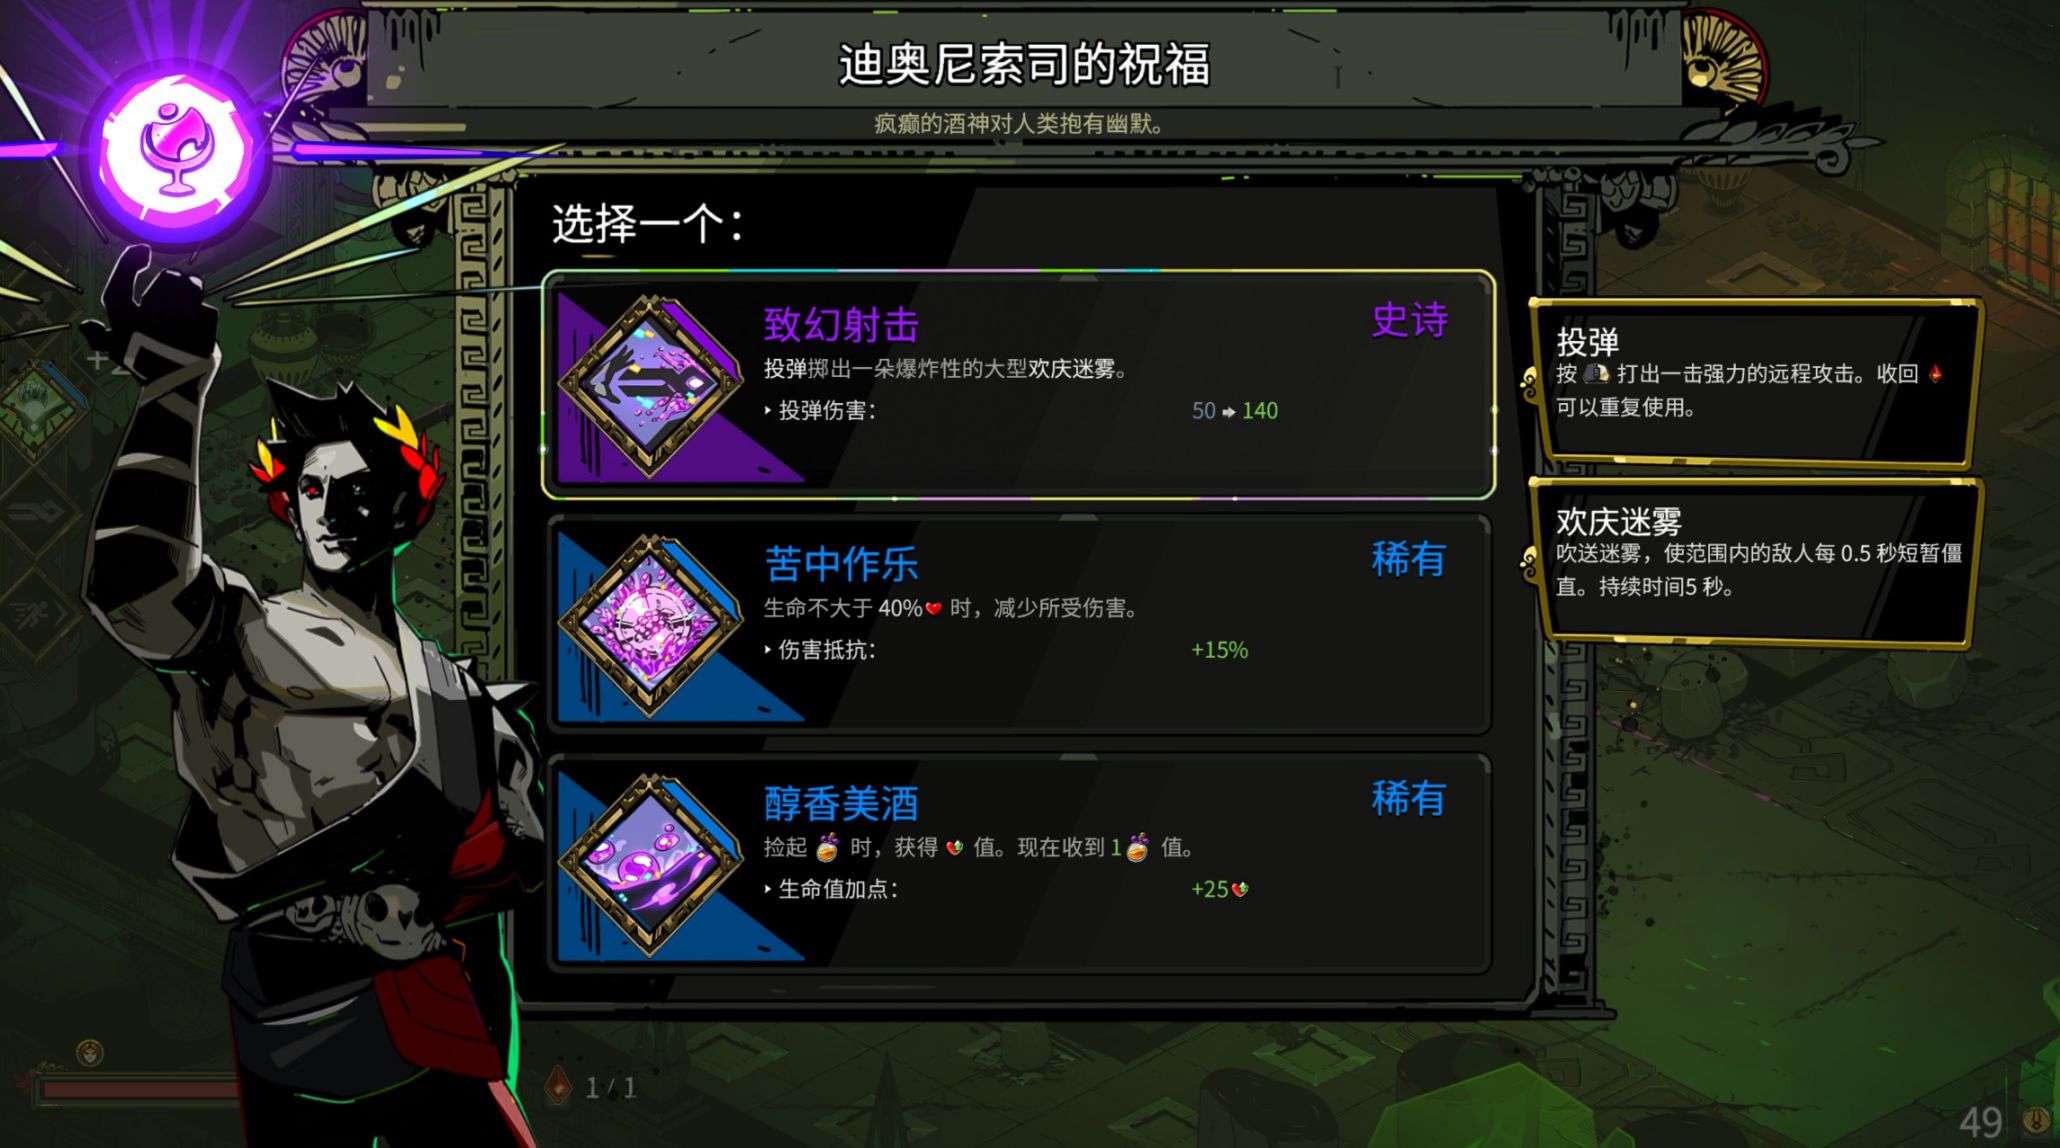Click the small portrait icon above health bar
This screenshot has width=2060, height=1148.
[x=90, y=1052]
